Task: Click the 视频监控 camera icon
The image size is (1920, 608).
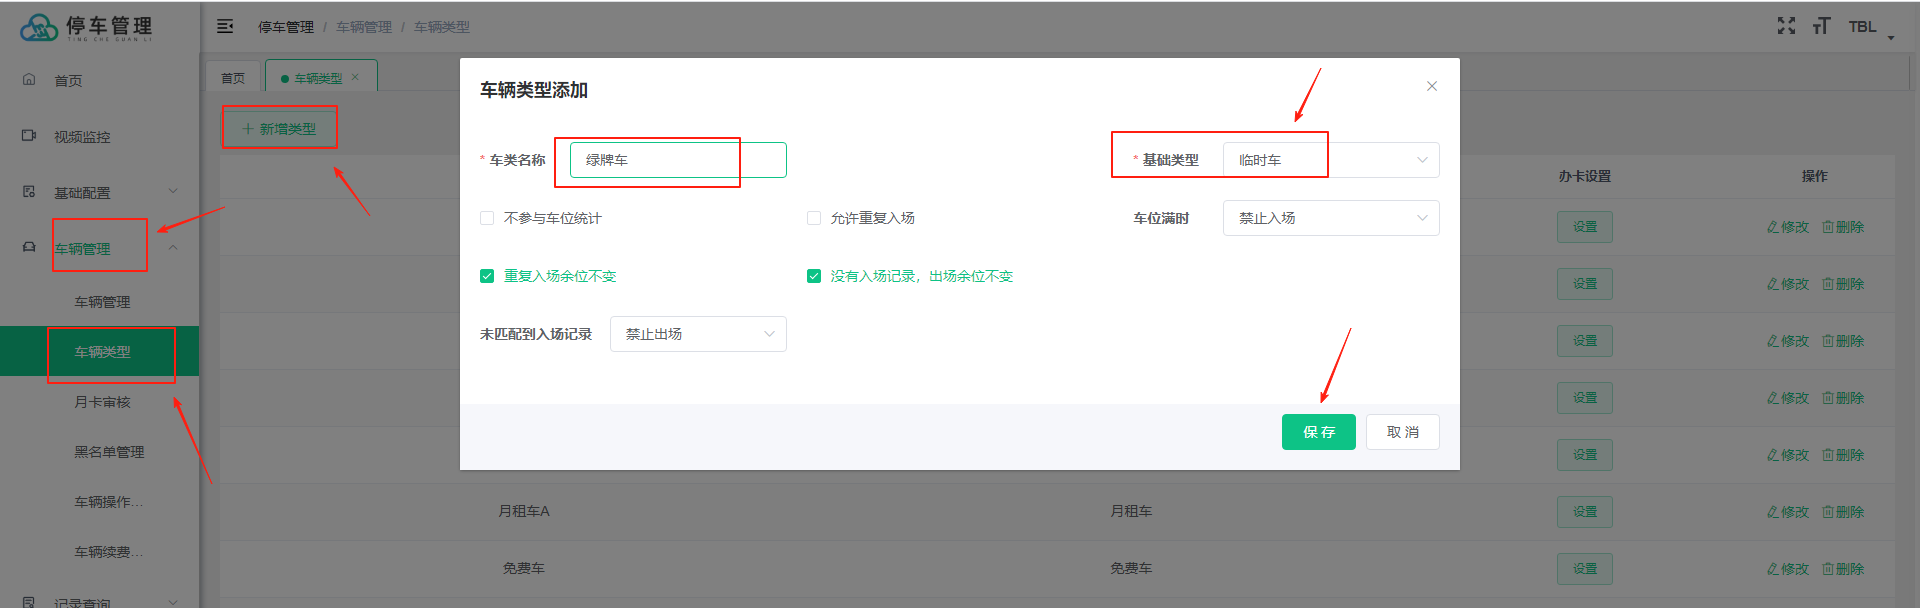Action: pyautogui.click(x=29, y=135)
